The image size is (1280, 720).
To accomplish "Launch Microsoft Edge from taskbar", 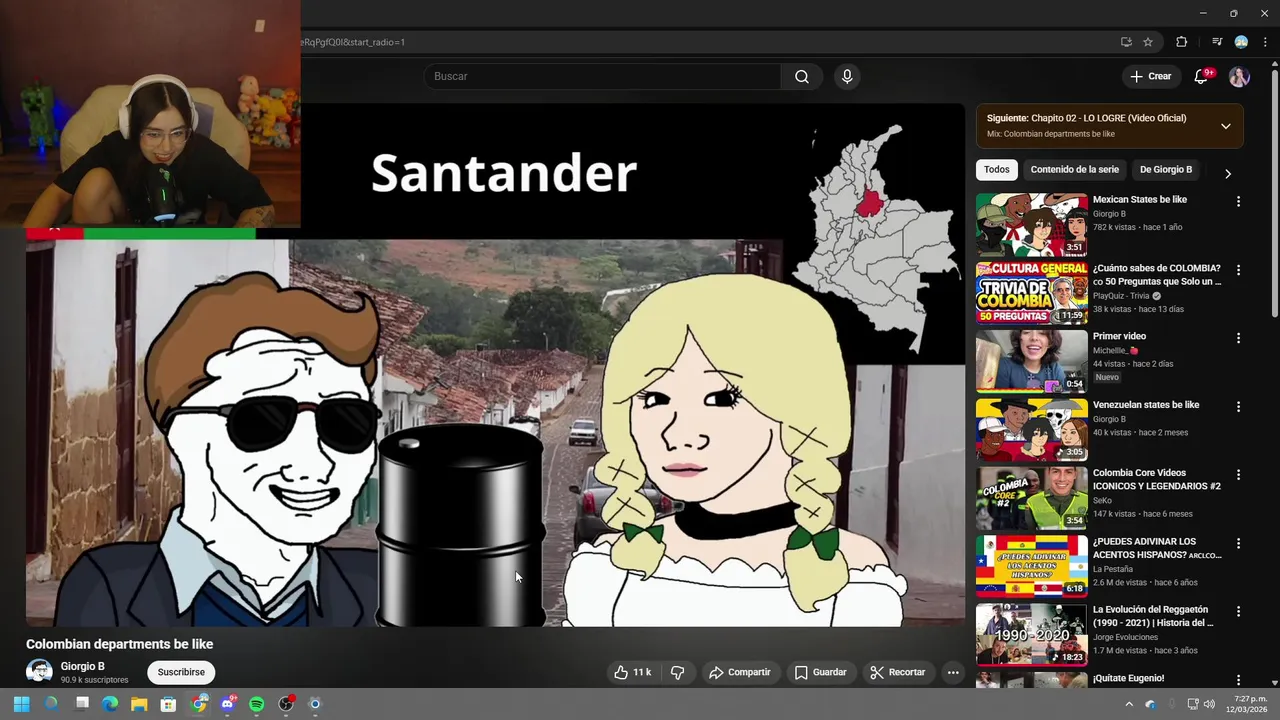I will click(111, 704).
